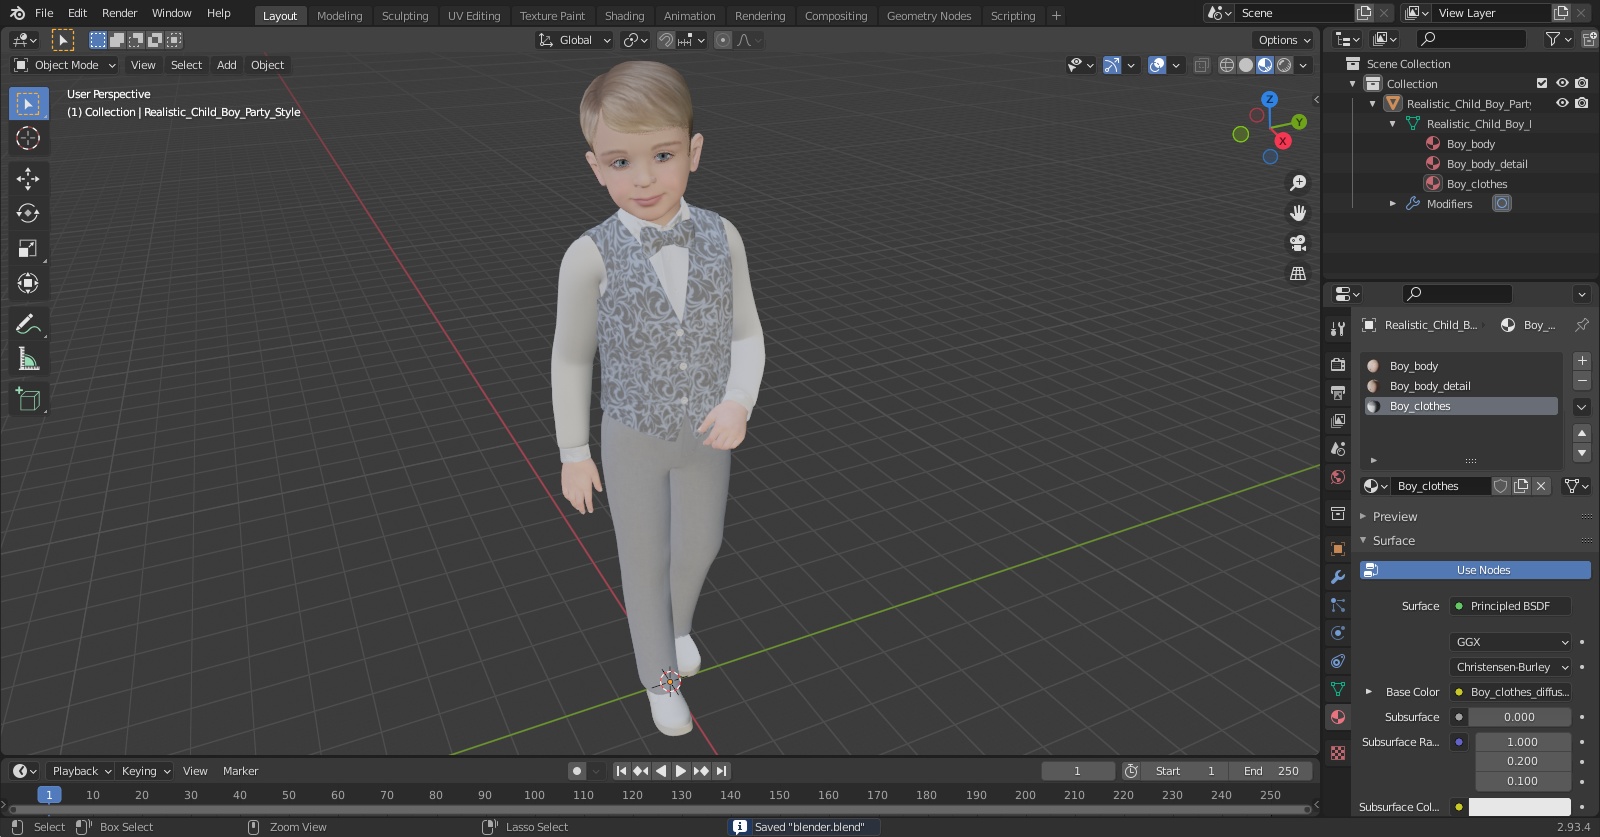
Task: Click Subsurface Color swatch
Action: (1519, 807)
